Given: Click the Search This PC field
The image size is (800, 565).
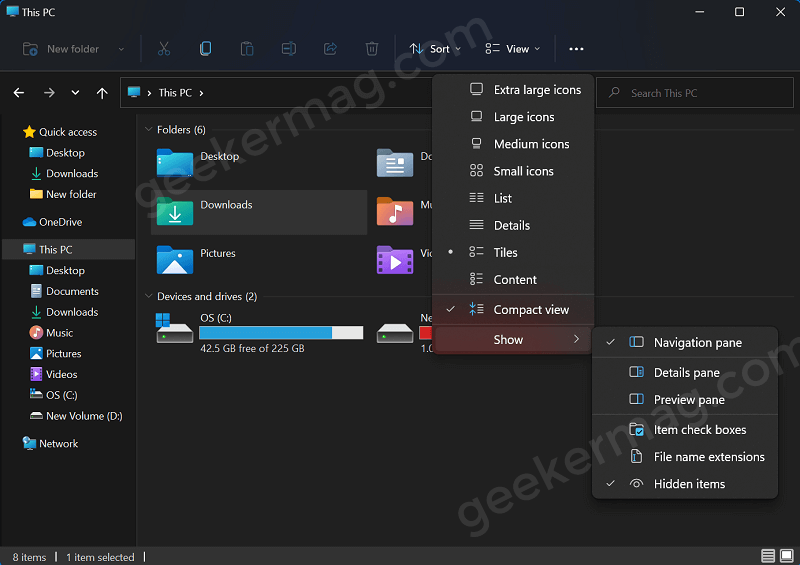Looking at the screenshot, I should [695, 93].
